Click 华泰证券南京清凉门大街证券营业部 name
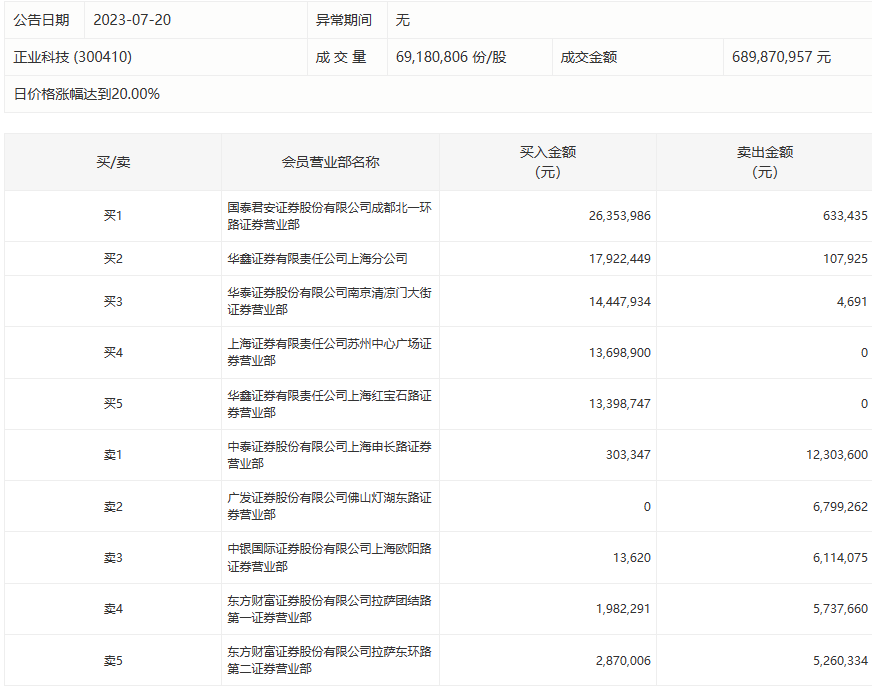Screen dimensions: 872x691 tap(329, 301)
